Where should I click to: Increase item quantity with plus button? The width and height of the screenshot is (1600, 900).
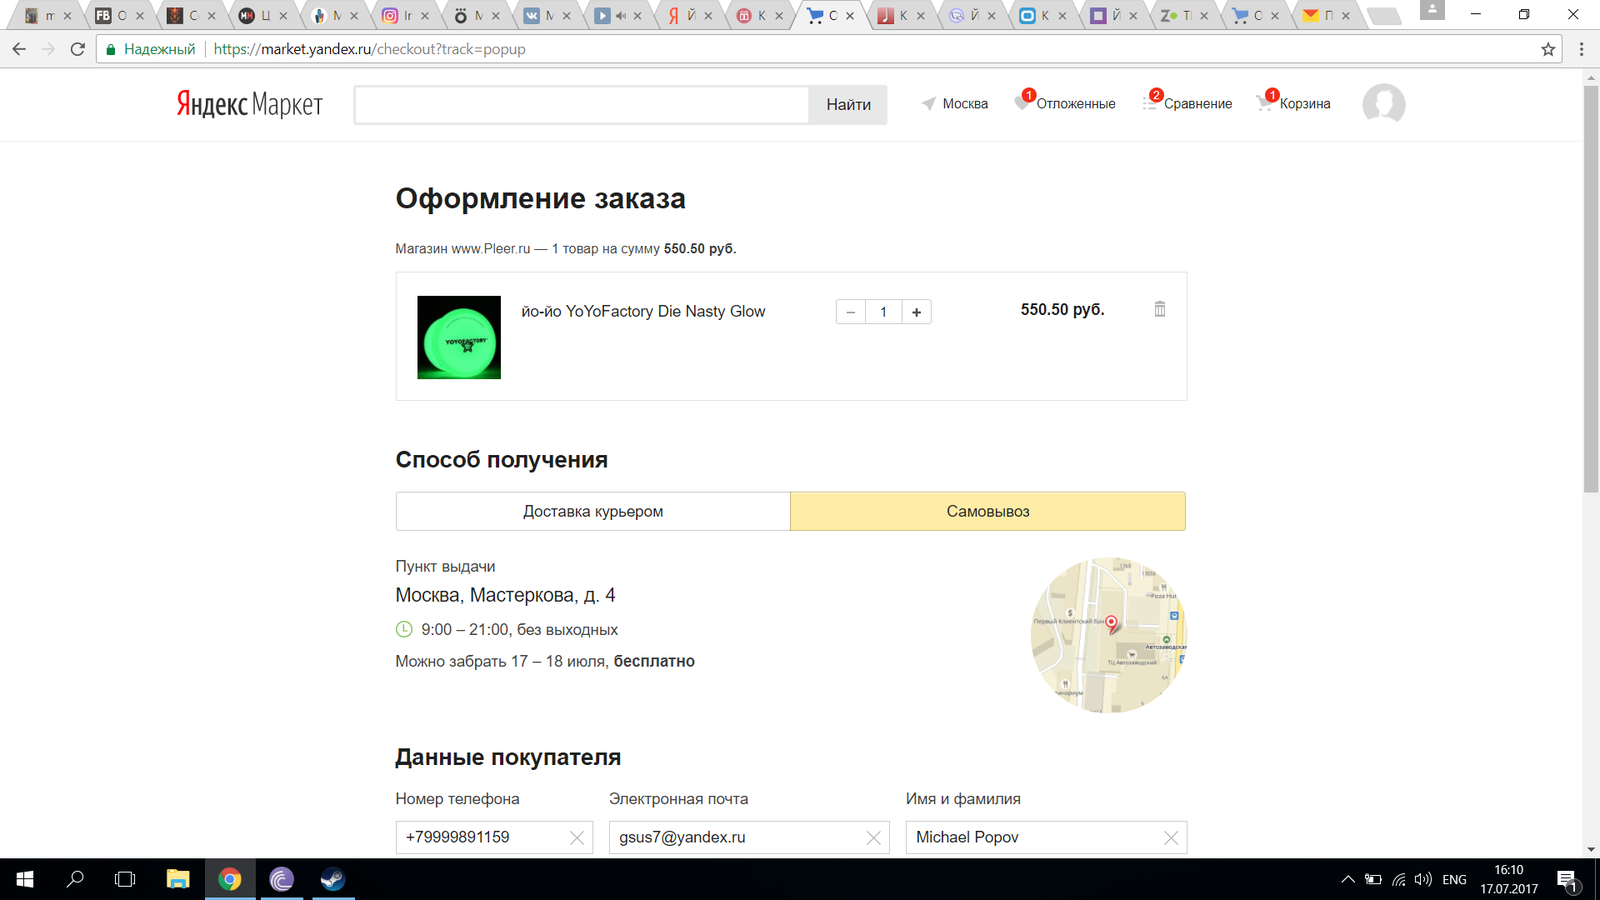[x=916, y=312]
